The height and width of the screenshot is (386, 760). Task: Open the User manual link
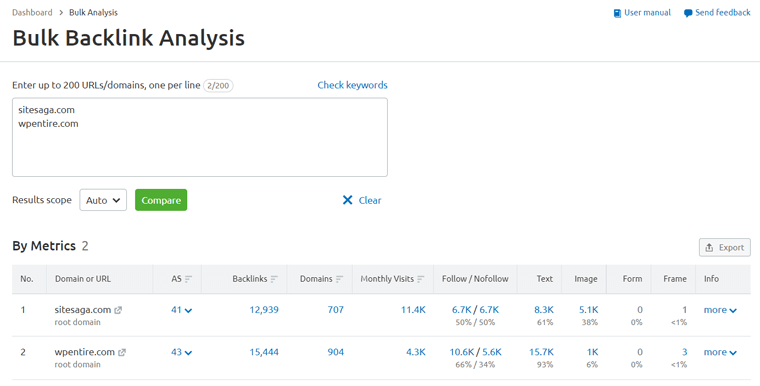[642, 13]
